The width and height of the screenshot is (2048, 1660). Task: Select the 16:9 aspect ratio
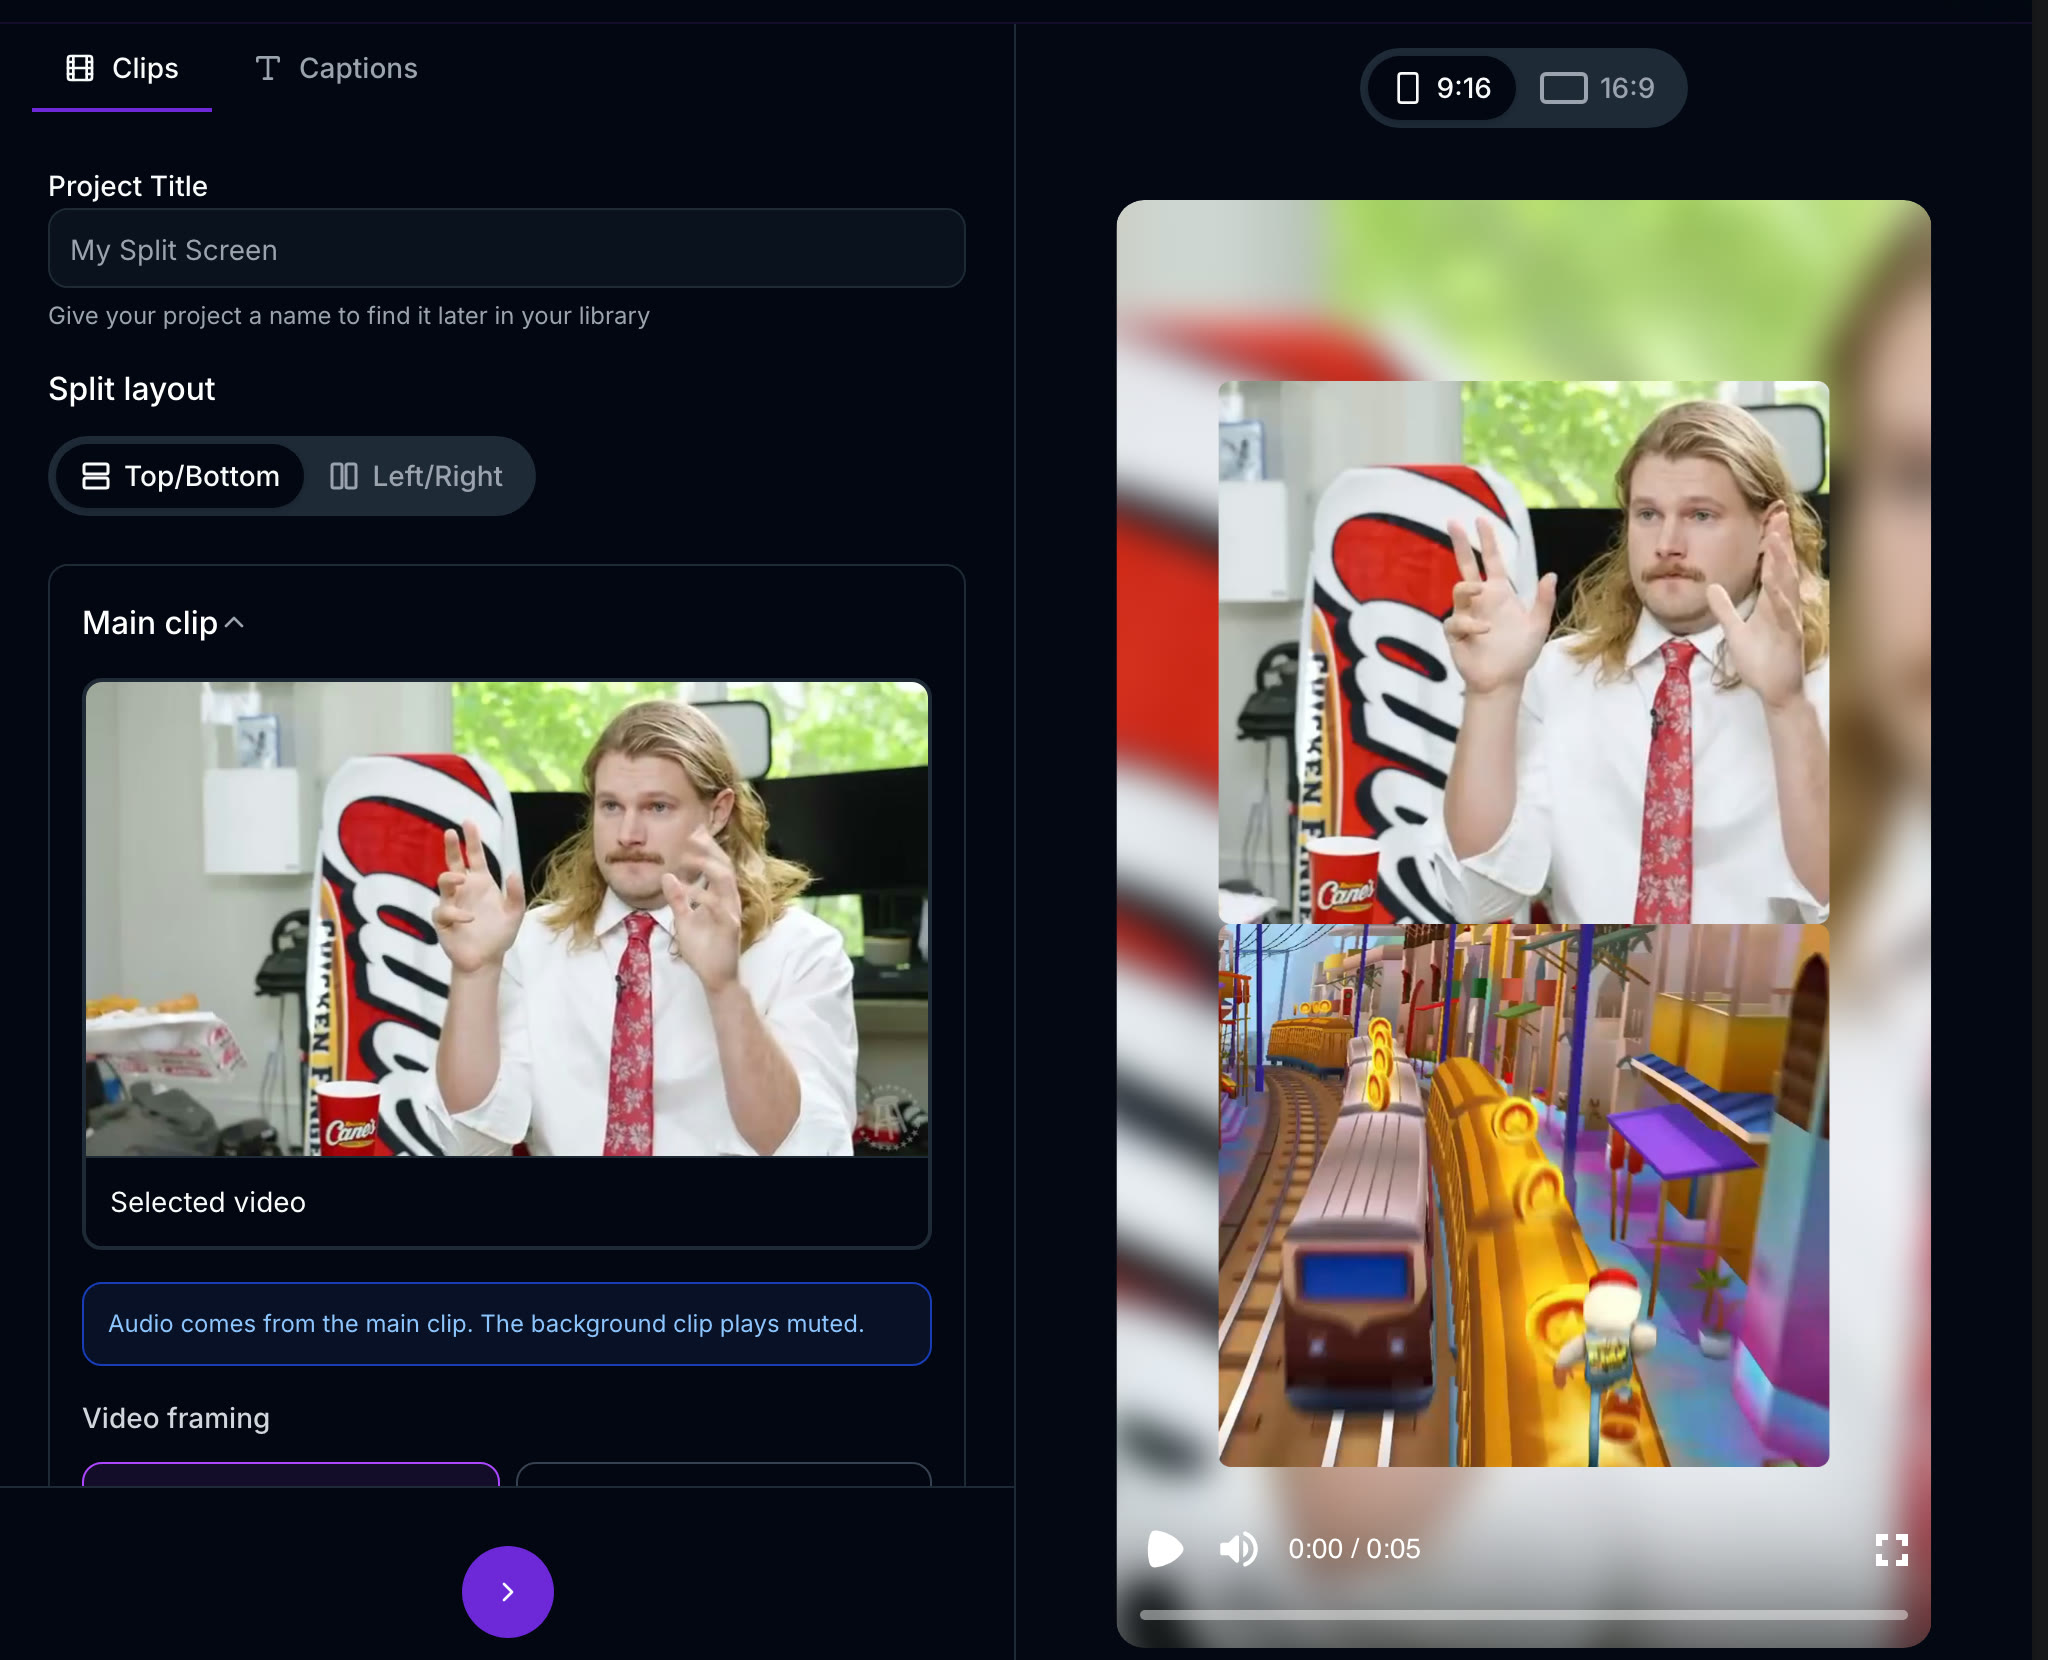(x=1597, y=88)
